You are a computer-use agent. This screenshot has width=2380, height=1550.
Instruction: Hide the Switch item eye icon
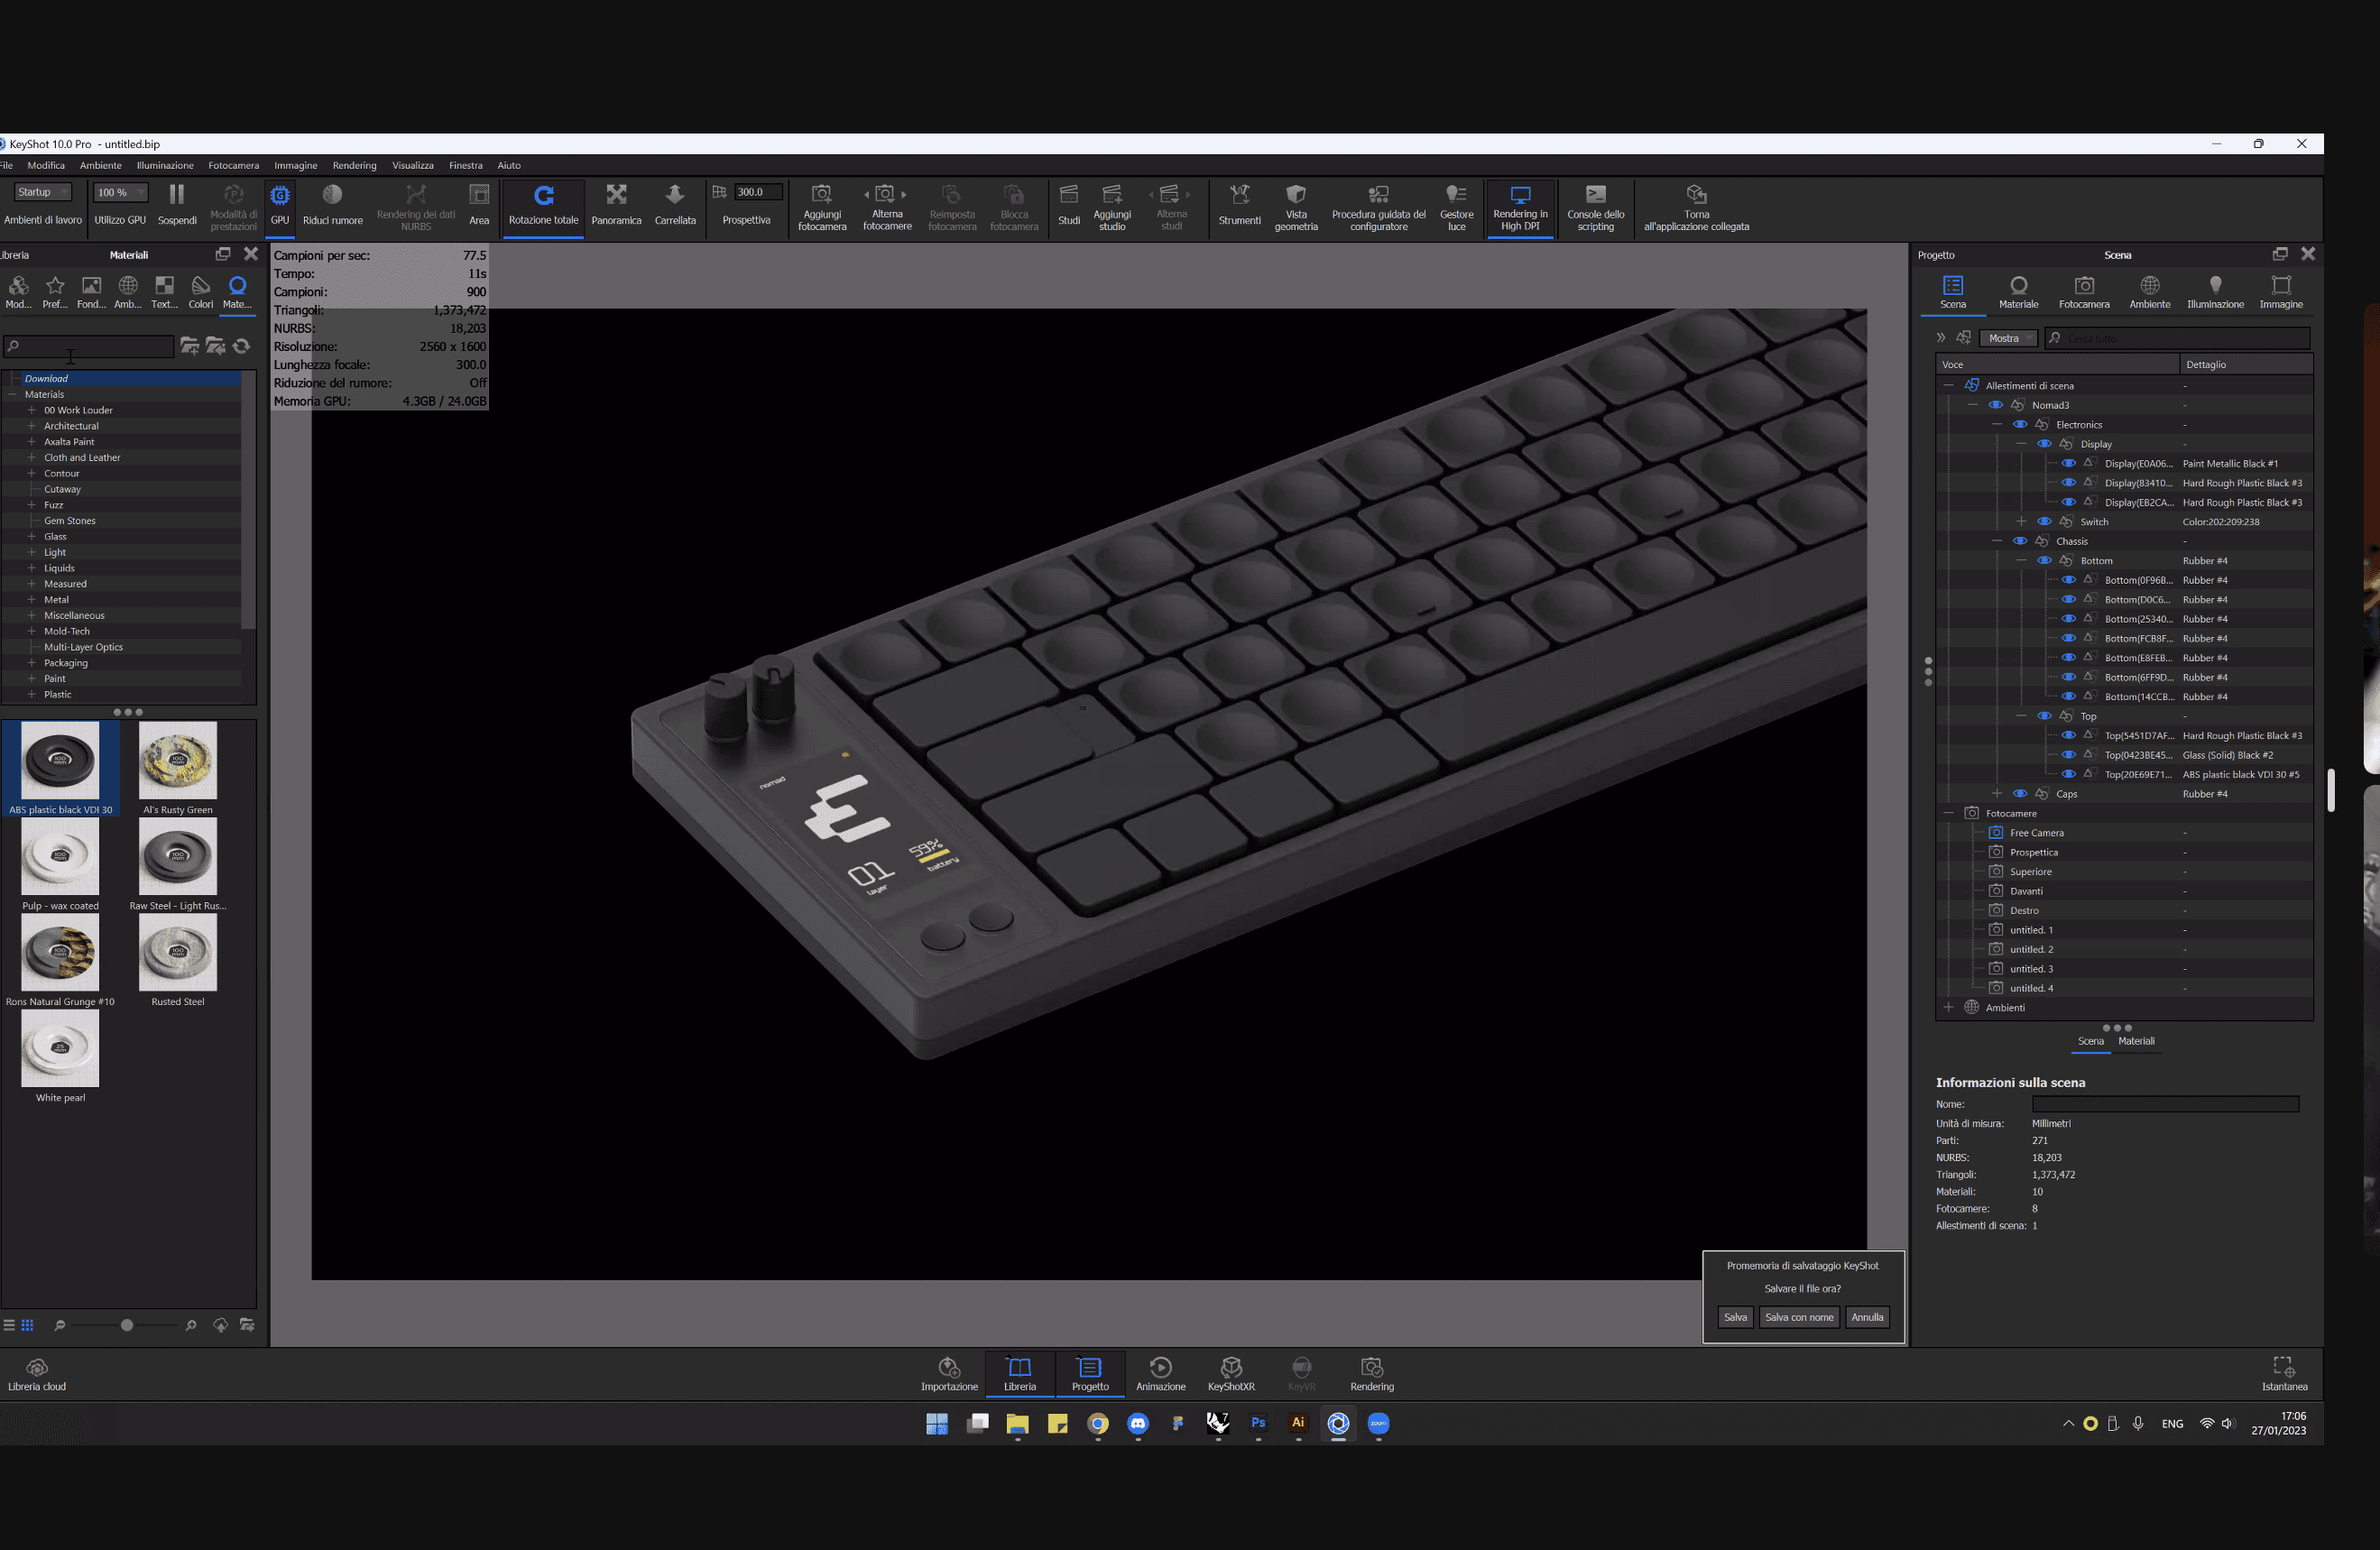(x=2045, y=522)
